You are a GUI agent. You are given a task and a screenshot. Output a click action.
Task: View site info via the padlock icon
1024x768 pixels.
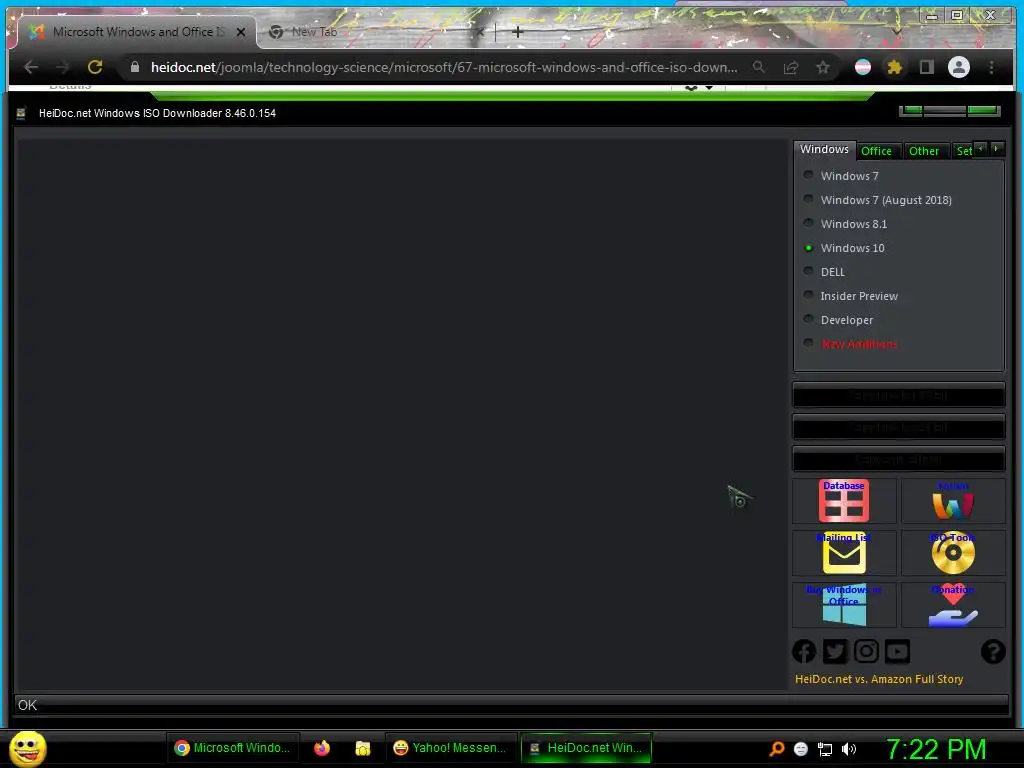135,67
